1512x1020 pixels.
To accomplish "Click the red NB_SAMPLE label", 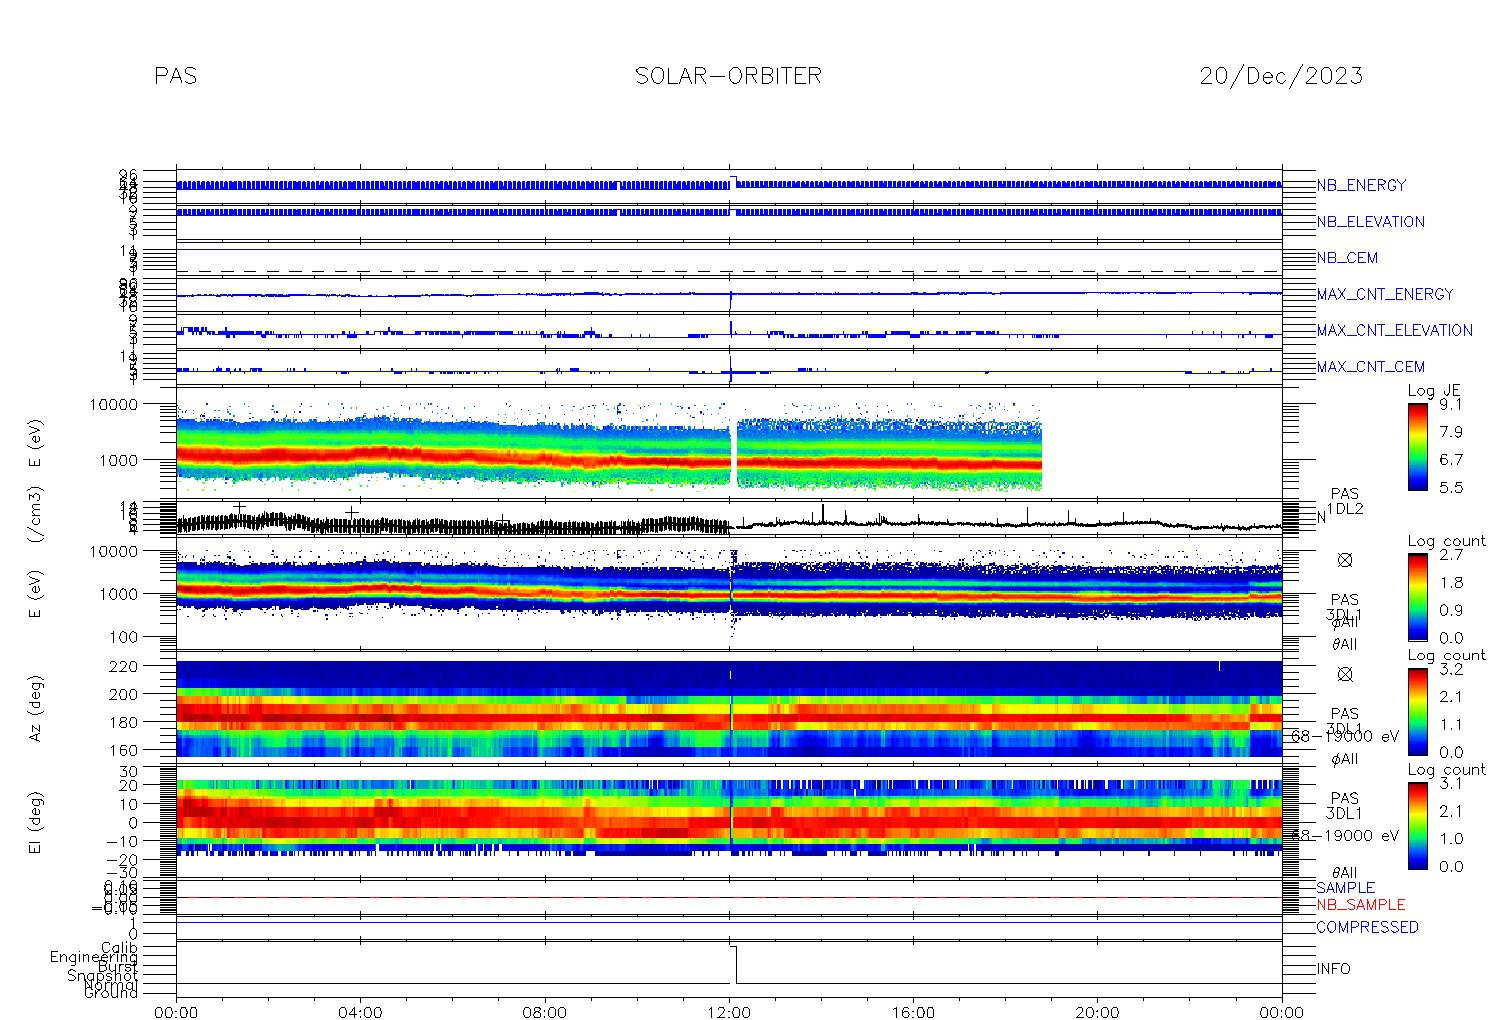I will (1360, 905).
